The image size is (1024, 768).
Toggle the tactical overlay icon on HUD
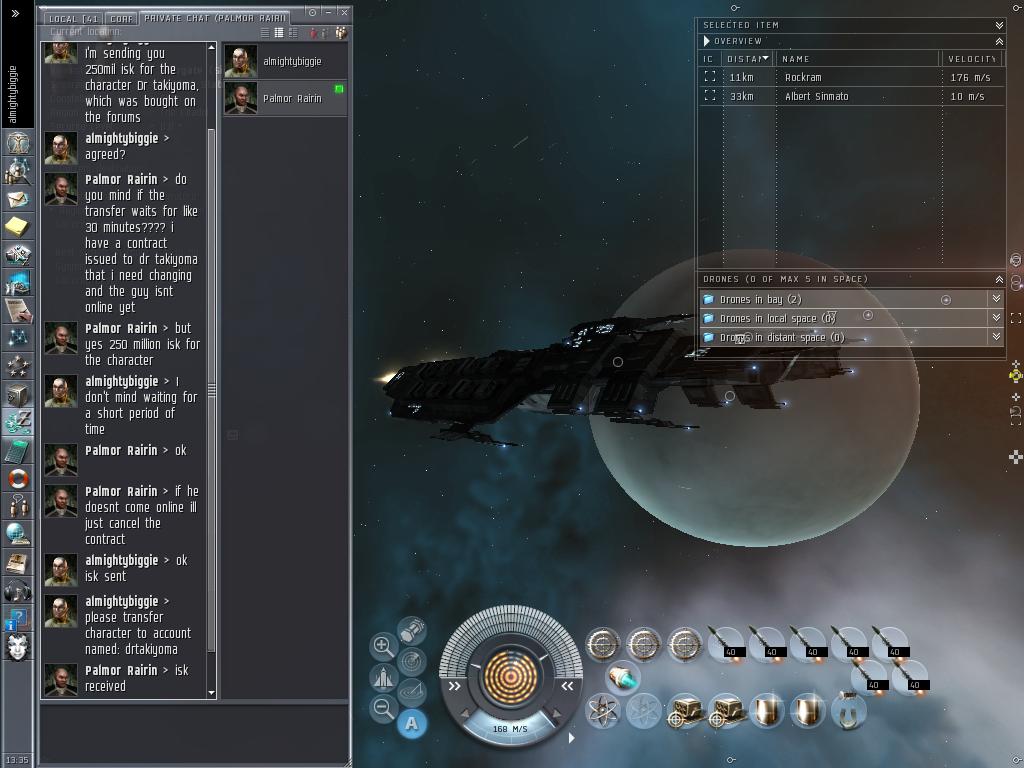[411, 691]
